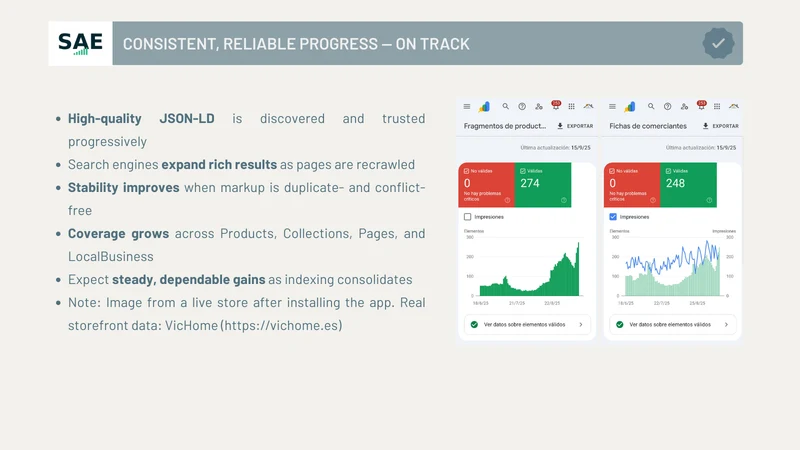Click Search Console logo in Fragmentos panel
This screenshot has width=800, height=450.
(x=484, y=107)
